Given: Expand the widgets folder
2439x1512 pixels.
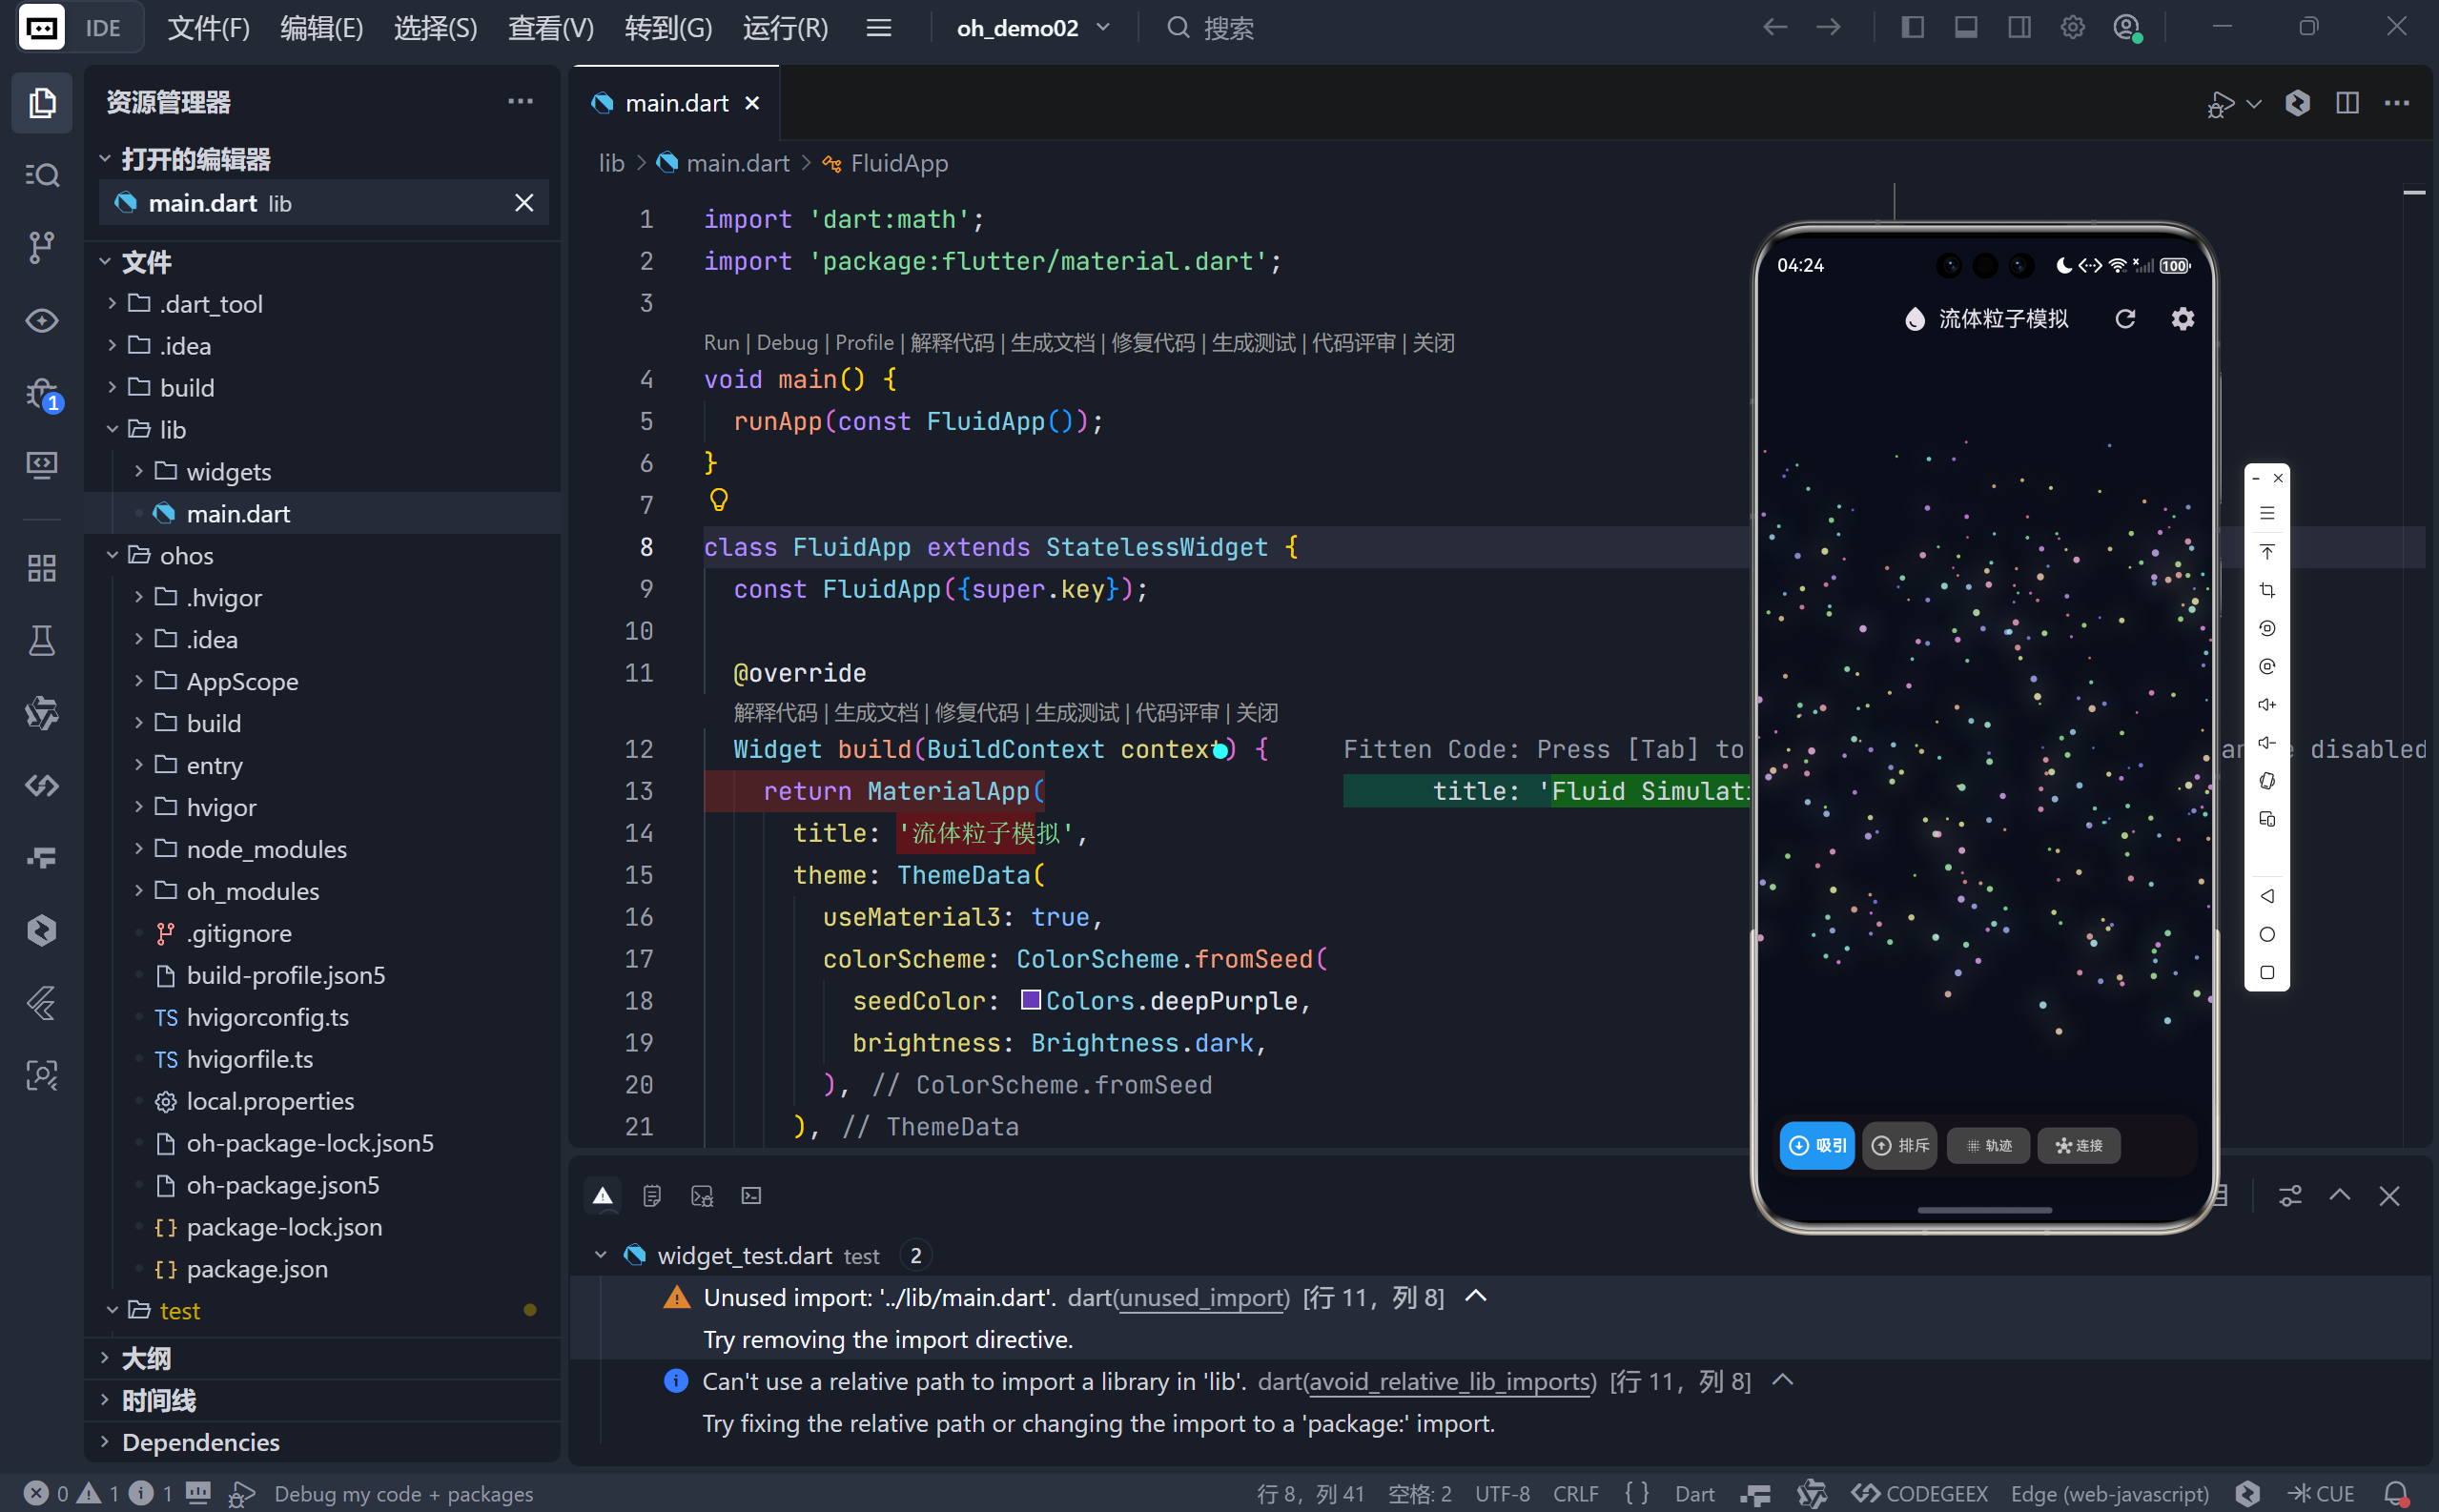Looking at the screenshot, I should pos(228,472).
